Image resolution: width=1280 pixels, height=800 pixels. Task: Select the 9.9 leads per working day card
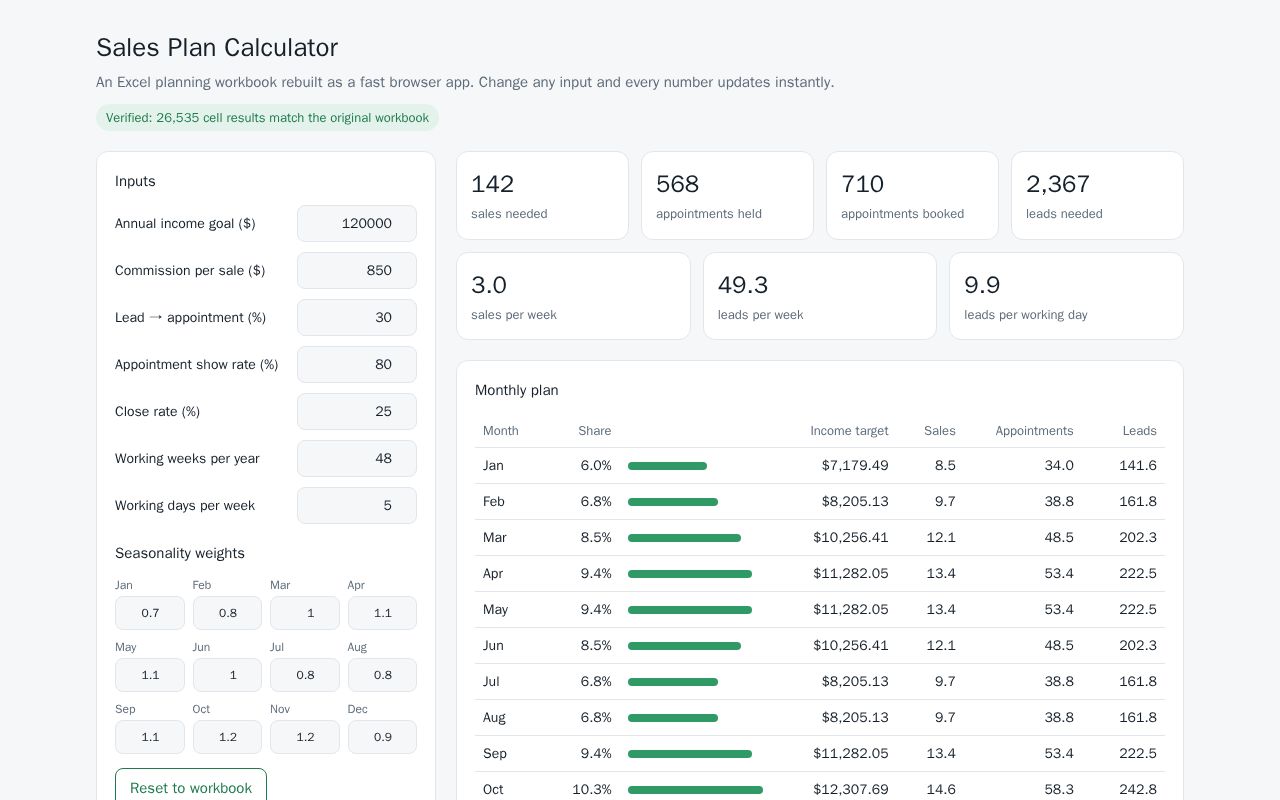tap(1066, 296)
